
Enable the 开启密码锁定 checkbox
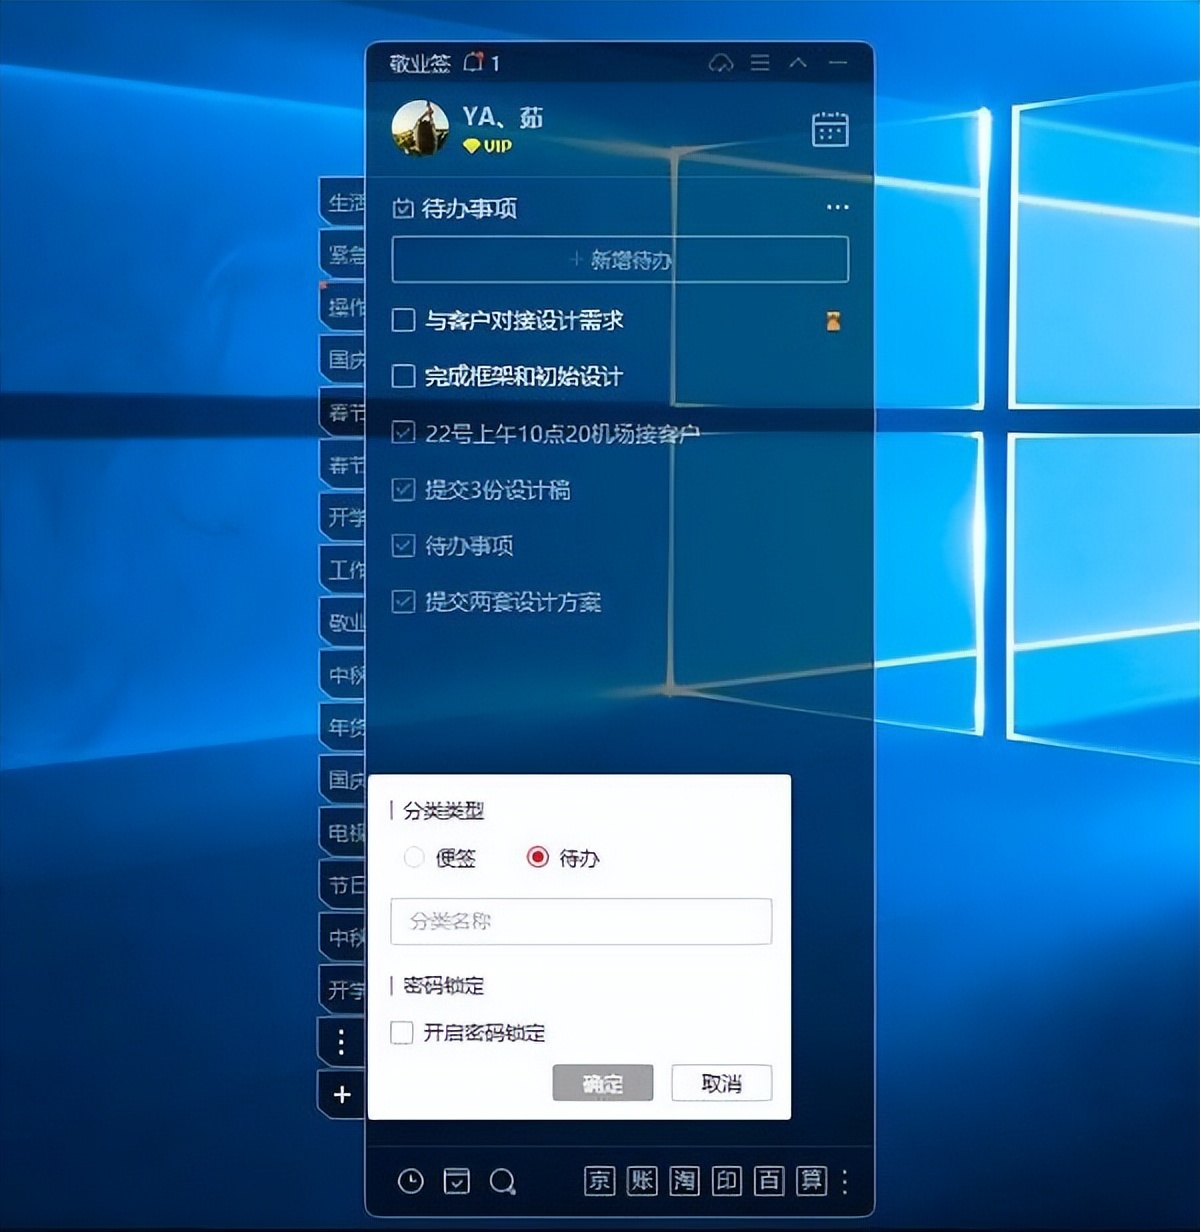(402, 1033)
